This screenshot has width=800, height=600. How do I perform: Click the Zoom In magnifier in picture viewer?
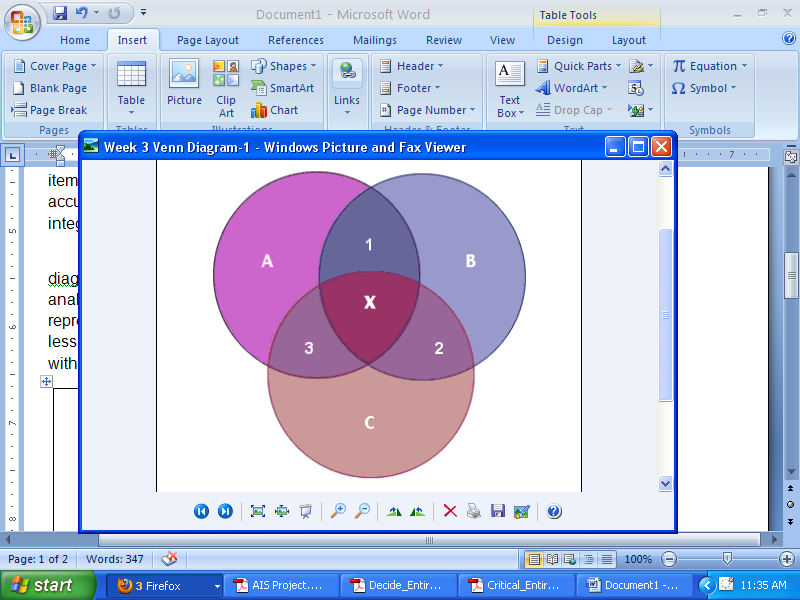(x=338, y=511)
